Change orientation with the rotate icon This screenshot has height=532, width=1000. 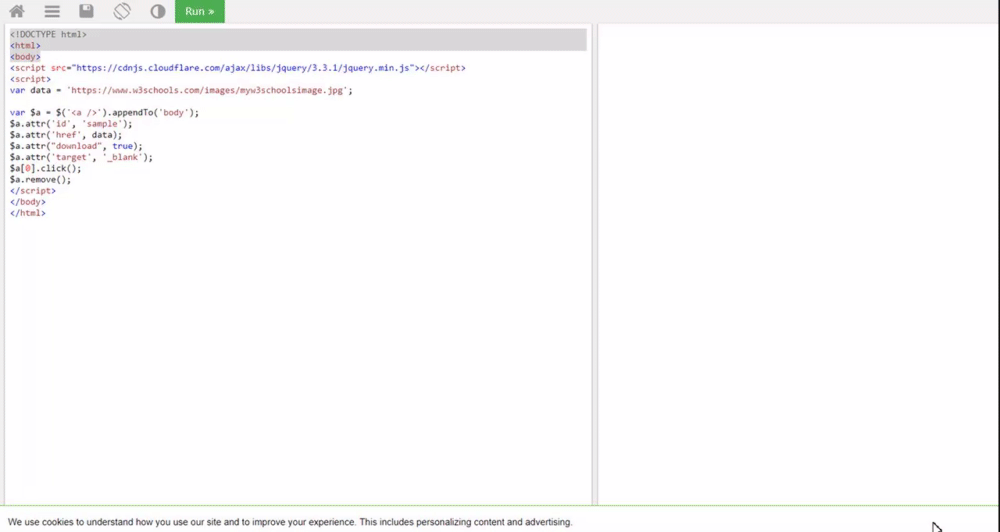pos(122,11)
